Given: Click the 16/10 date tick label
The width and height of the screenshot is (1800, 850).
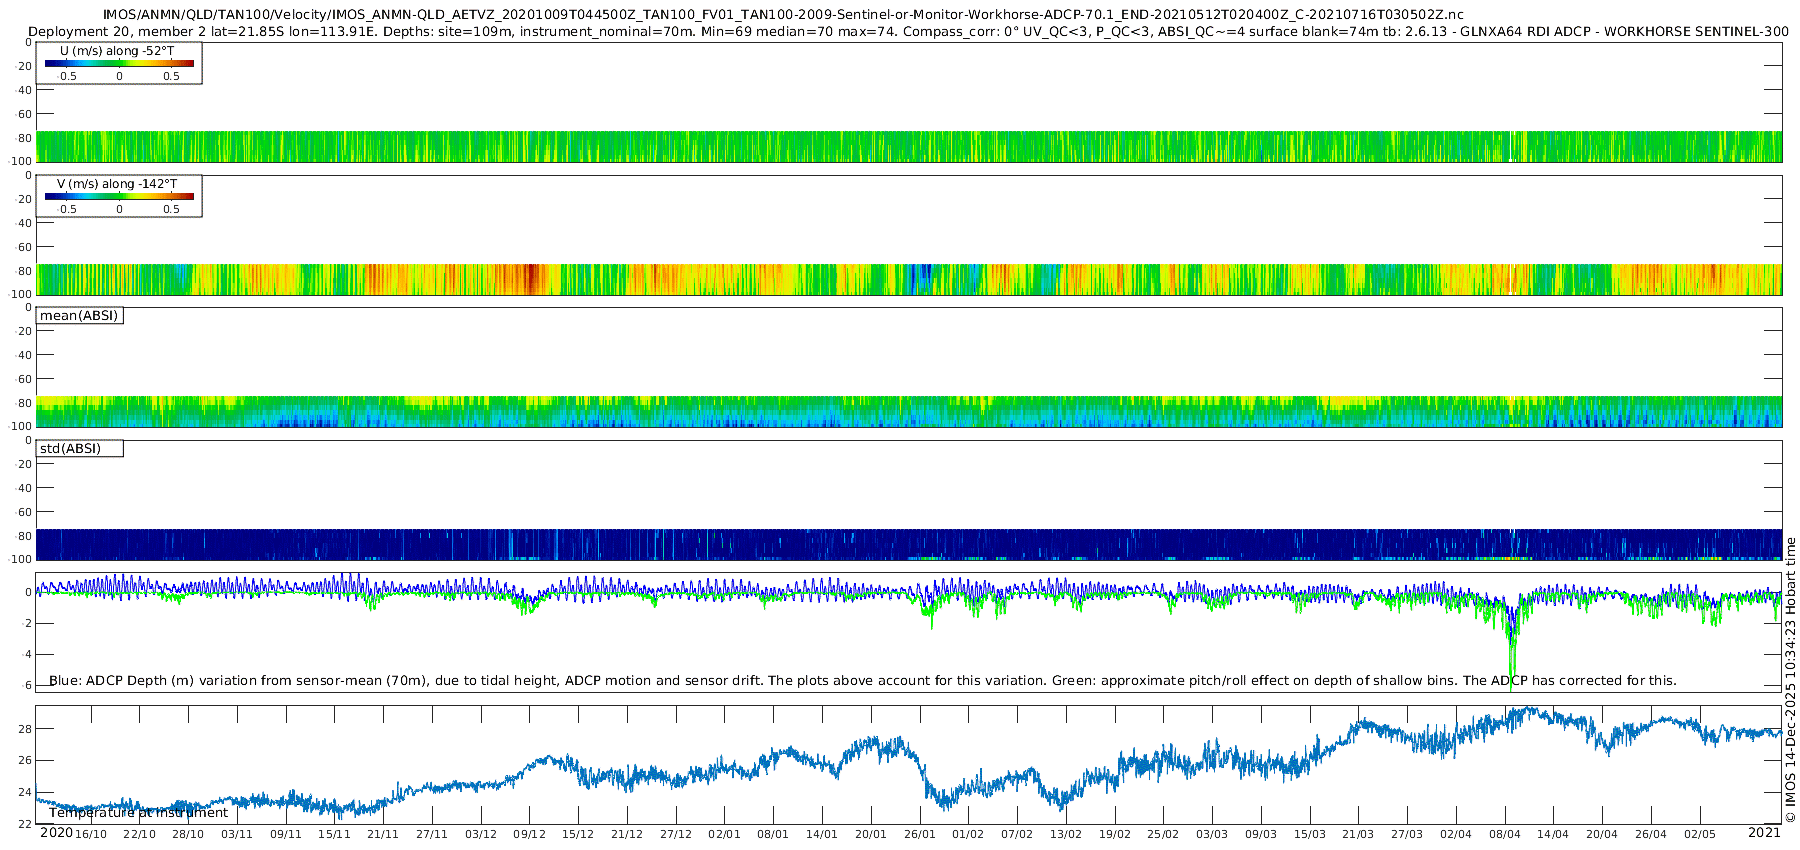Looking at the screenshot, I should click(90, 834).
